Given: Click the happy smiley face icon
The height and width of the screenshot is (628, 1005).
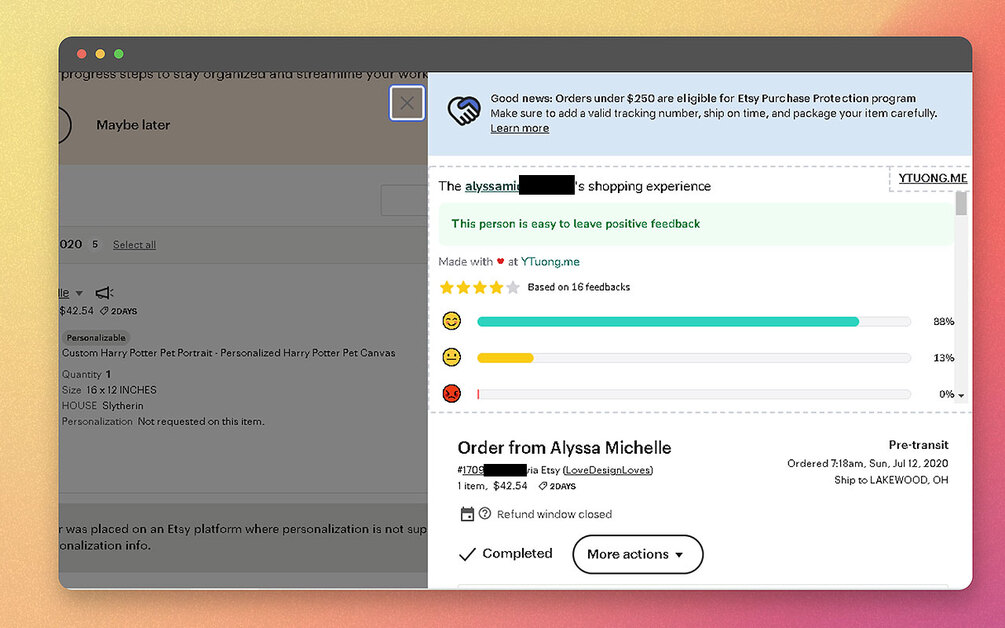Looking at the screenshot, I should click(x=452, y=320).
